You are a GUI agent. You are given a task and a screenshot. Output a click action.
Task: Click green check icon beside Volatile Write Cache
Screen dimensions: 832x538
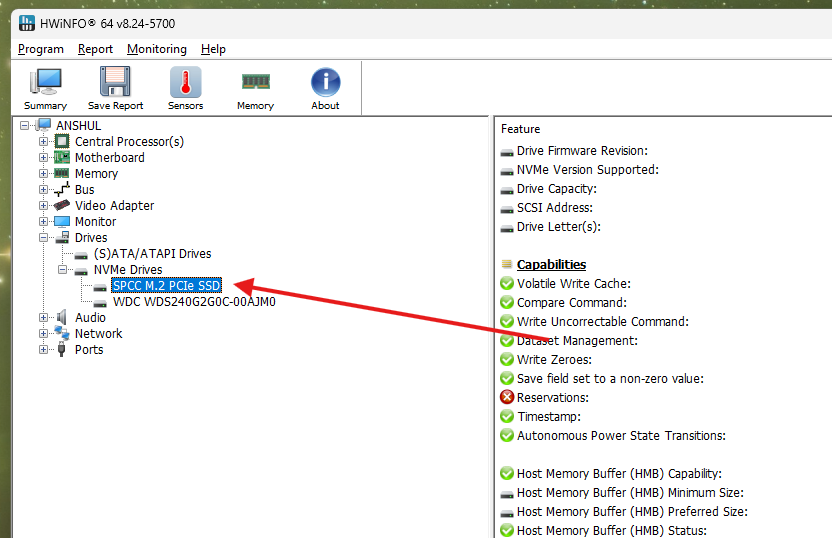507,283
